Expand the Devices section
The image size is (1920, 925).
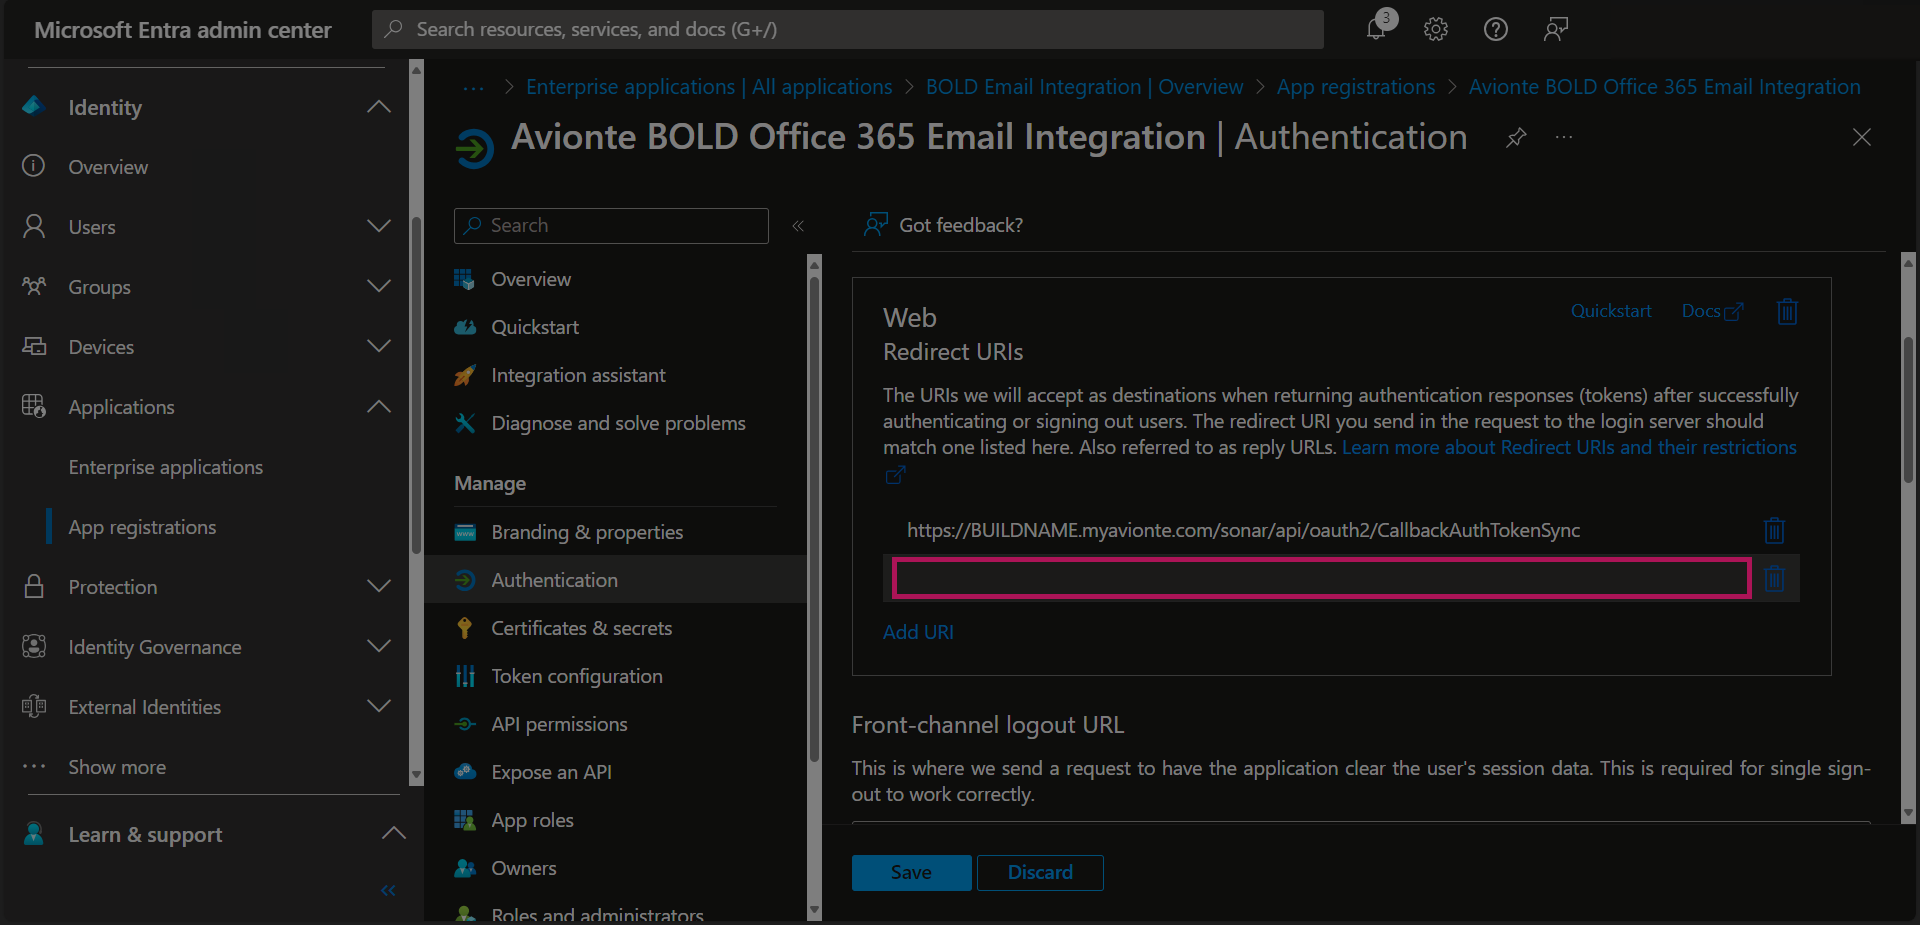[x=379, y=347]
